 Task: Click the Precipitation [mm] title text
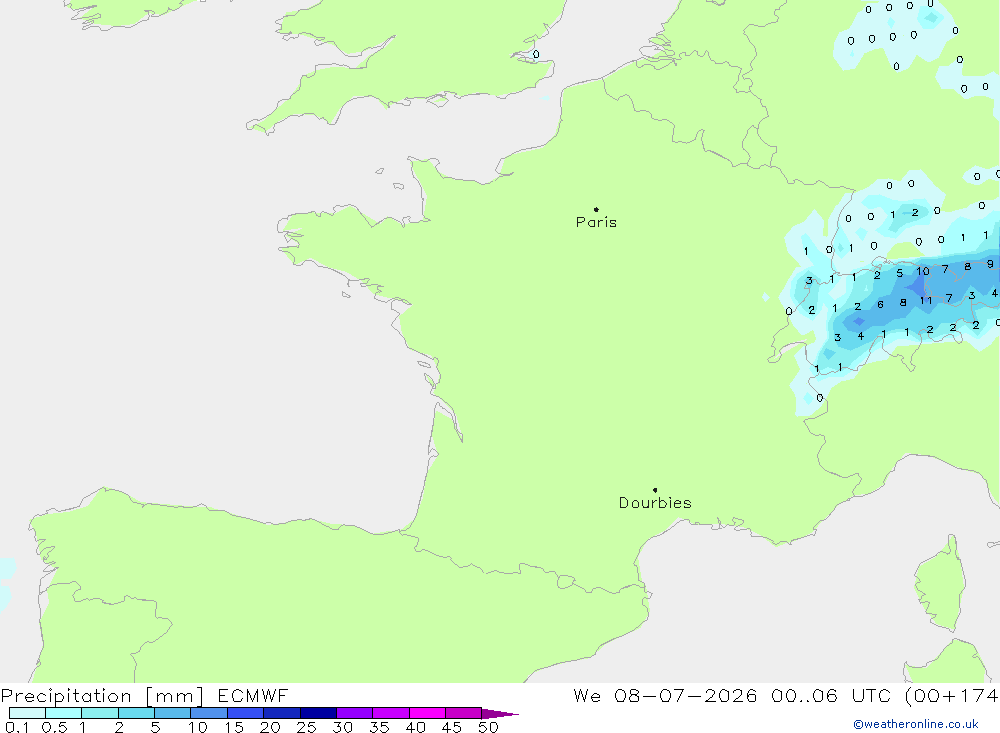click(x=102, y=695)
